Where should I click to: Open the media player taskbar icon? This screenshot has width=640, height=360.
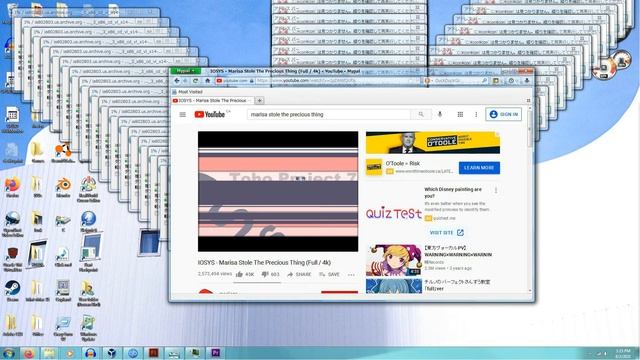(70, 353)
